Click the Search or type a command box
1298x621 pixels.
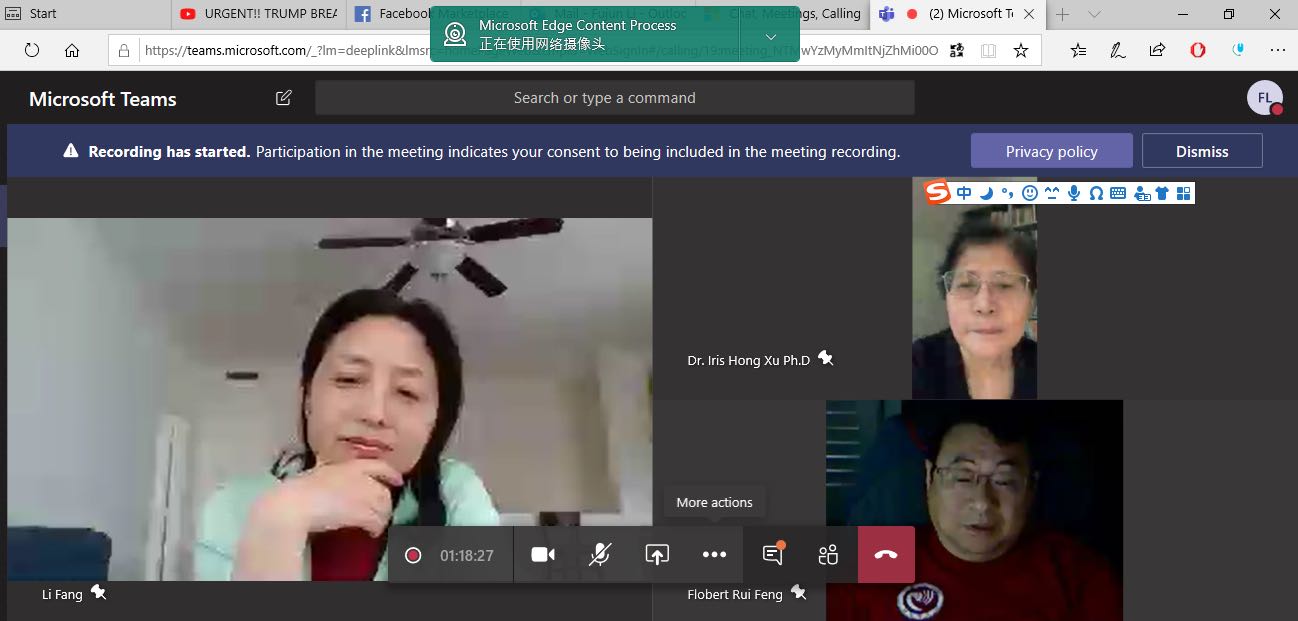coord(614,98)
